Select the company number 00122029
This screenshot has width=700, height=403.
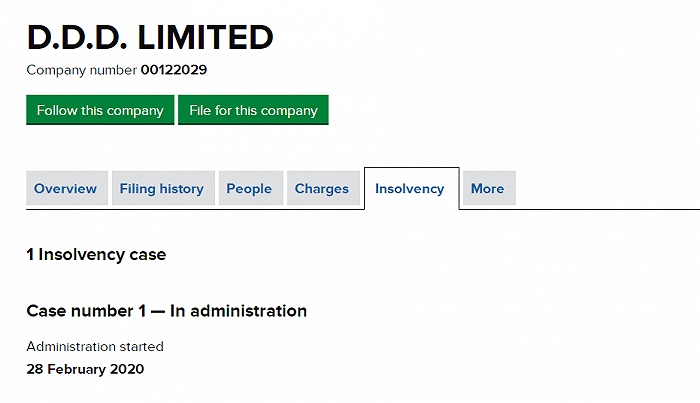174,70
